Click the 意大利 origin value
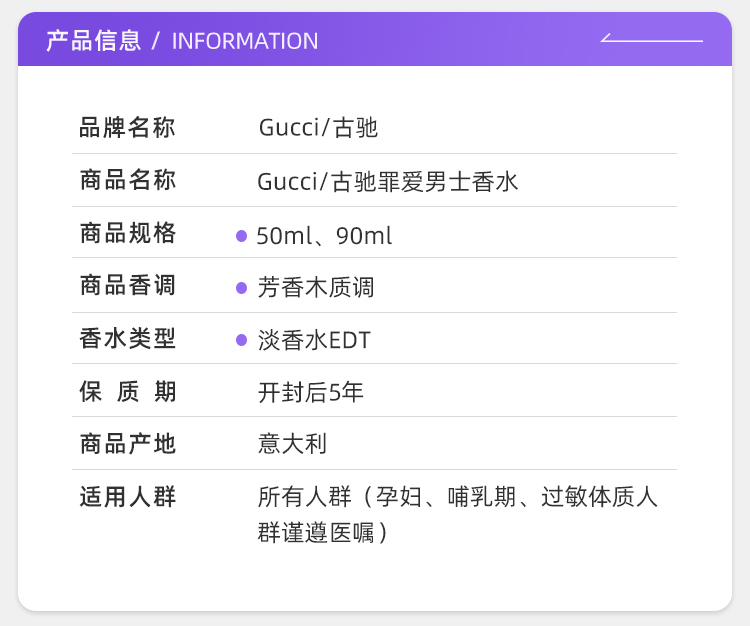The height and width of the screenshot is (626, 750). [x=292, y=444]
